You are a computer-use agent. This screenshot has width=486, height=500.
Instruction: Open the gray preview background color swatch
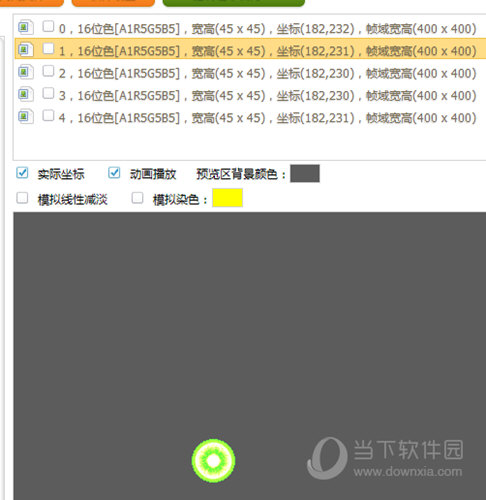pos(305,173)
